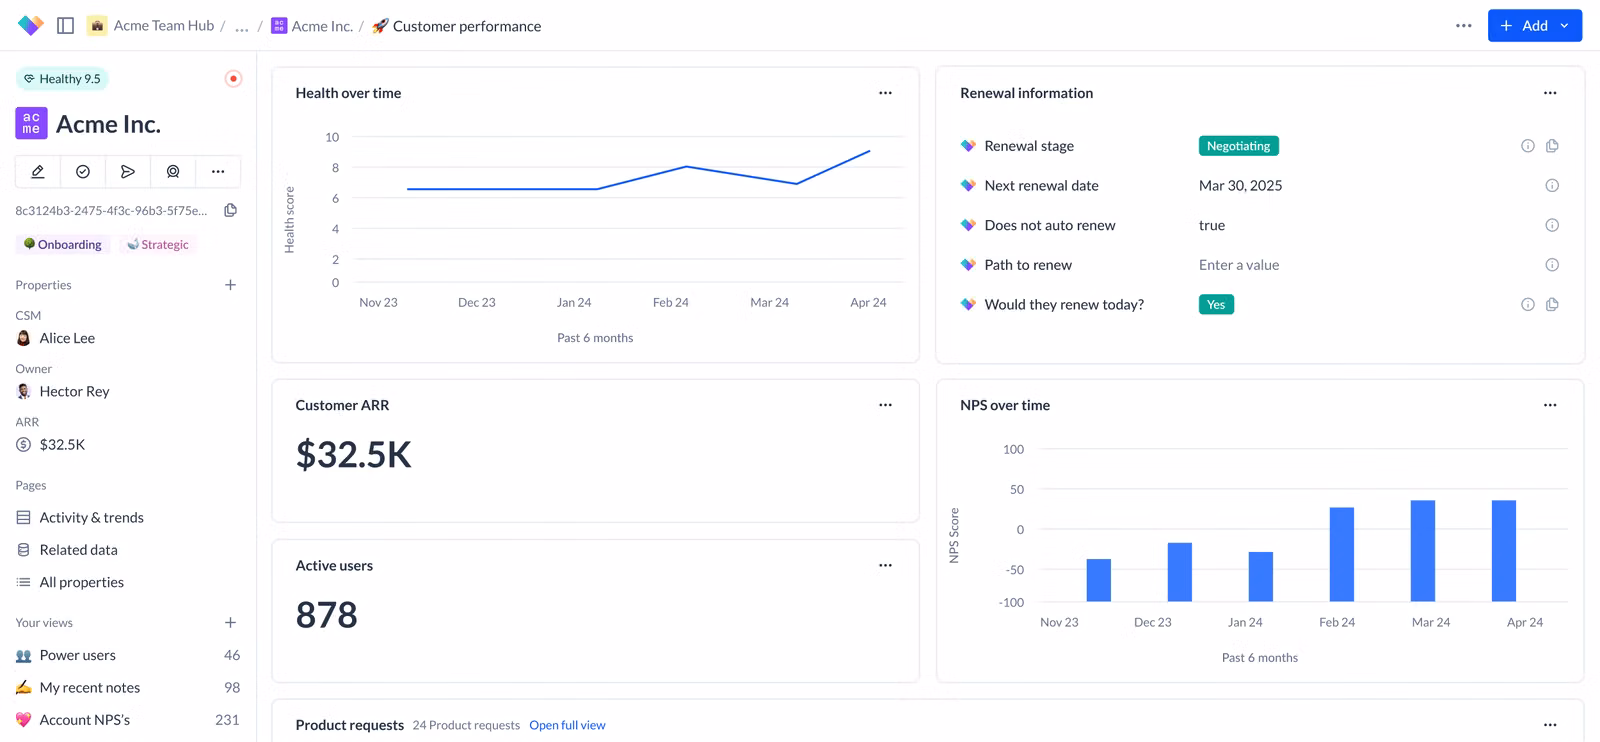Expand the collapsed breadcrumb ellipsis
Viewport: 1600px width, 742px height.
click(x=242, y=27)
